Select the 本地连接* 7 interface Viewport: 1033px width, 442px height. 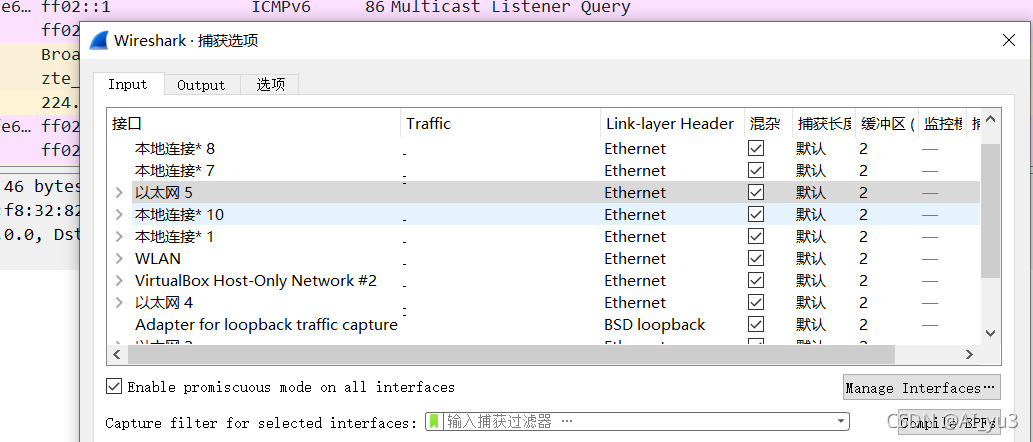(175, 171)
